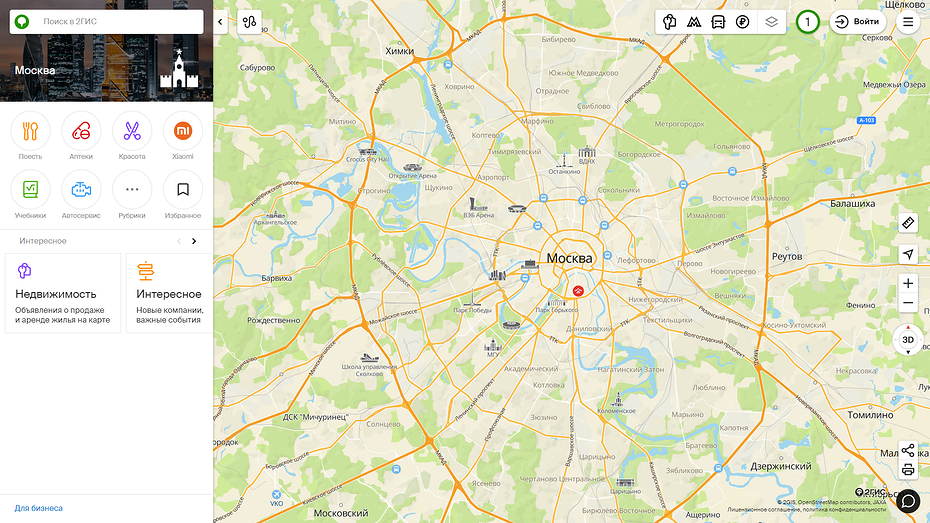The height and width of the screenshot is (523, 930).
Task: Open the route builder icon
Action: pos(249,22)
